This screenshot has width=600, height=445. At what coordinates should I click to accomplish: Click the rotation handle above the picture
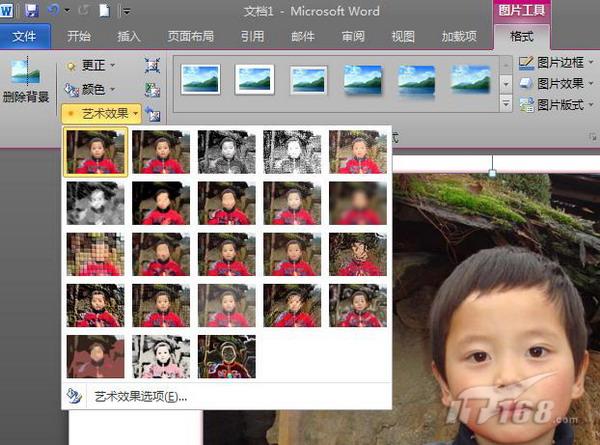[x=492, y=173]
